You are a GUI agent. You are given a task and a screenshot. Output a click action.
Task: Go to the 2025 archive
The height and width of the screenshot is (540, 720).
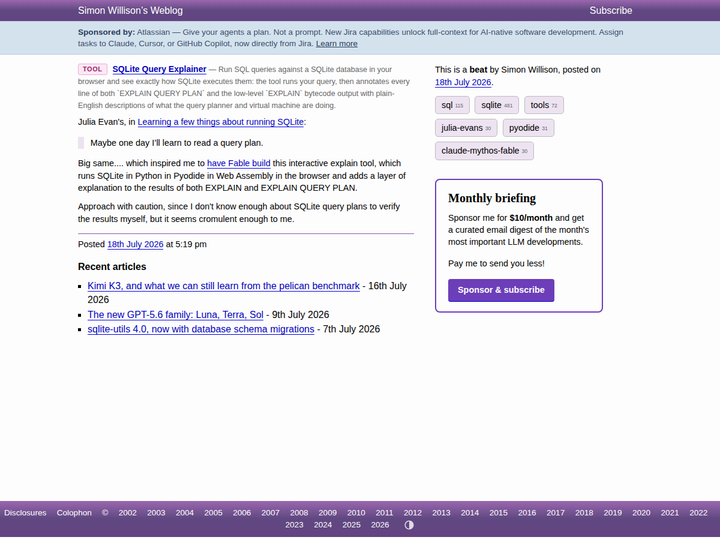point(351,525)
